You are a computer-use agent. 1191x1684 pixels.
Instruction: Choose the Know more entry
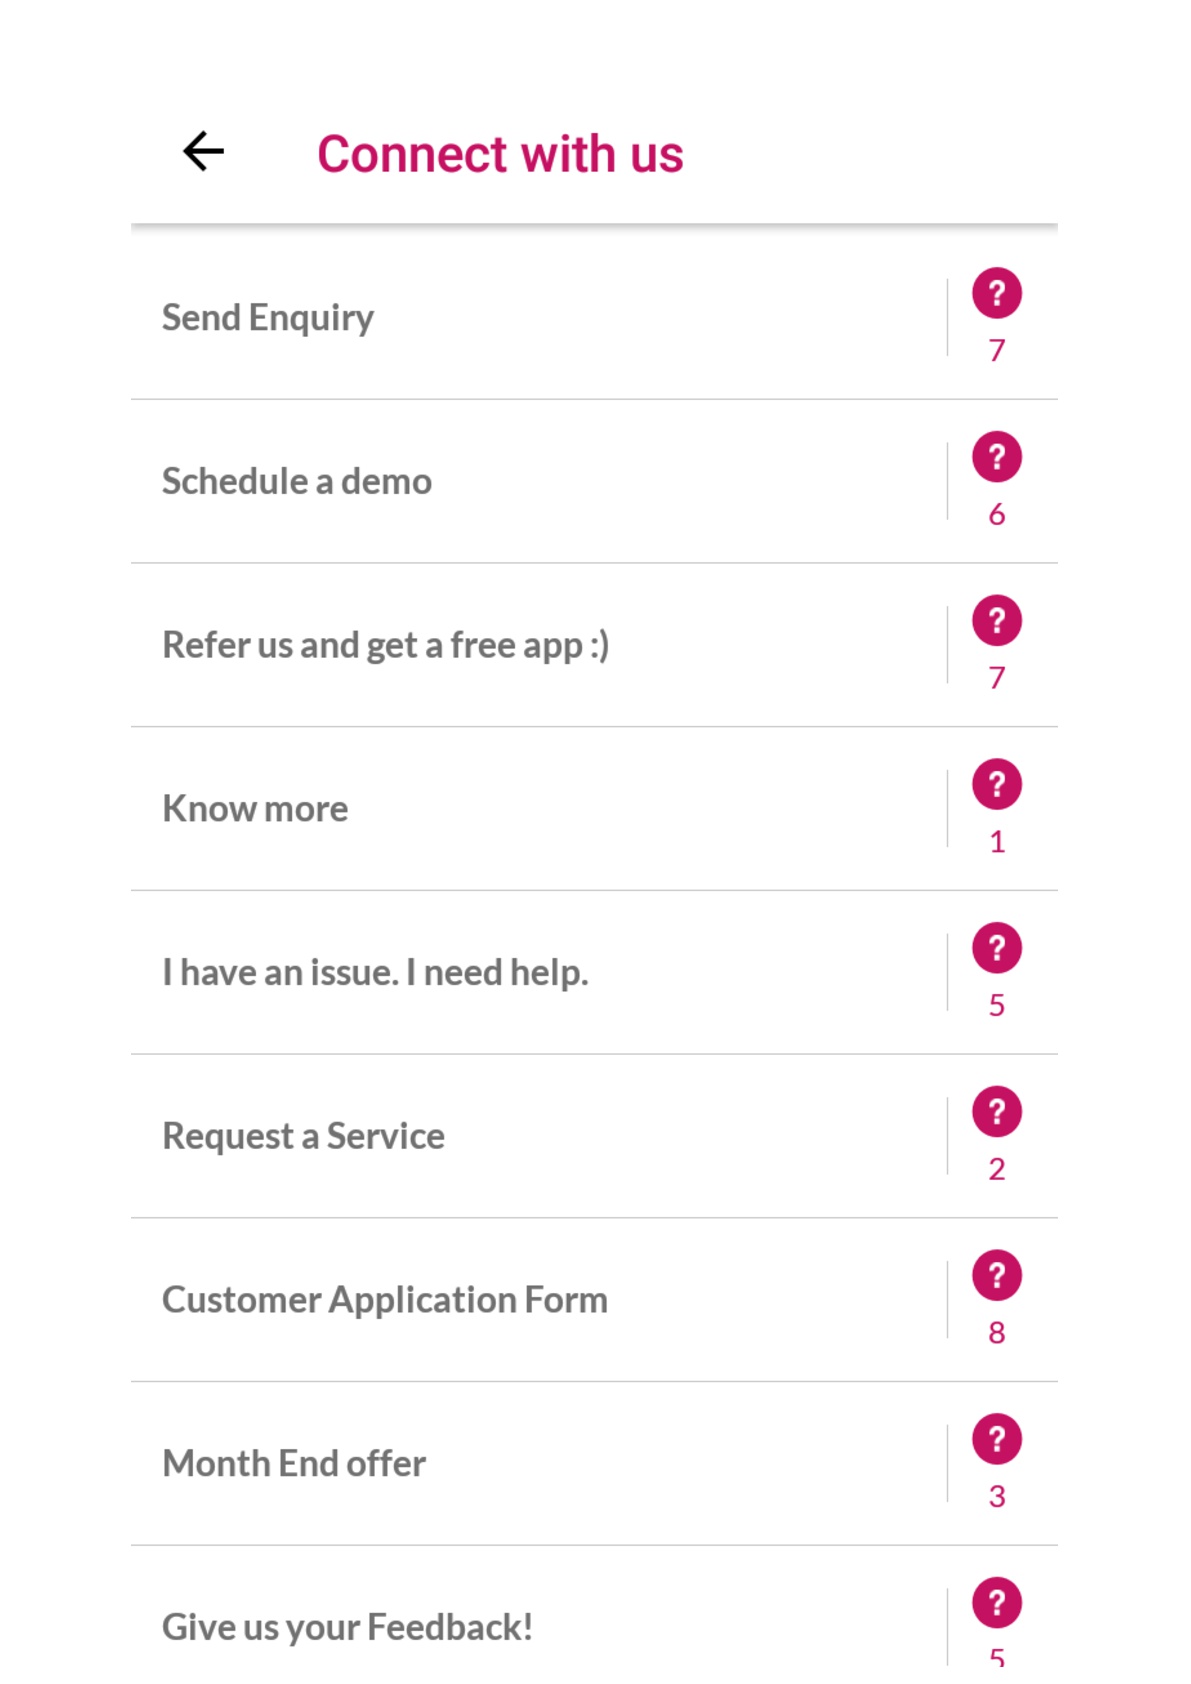[x=255, y=809]
